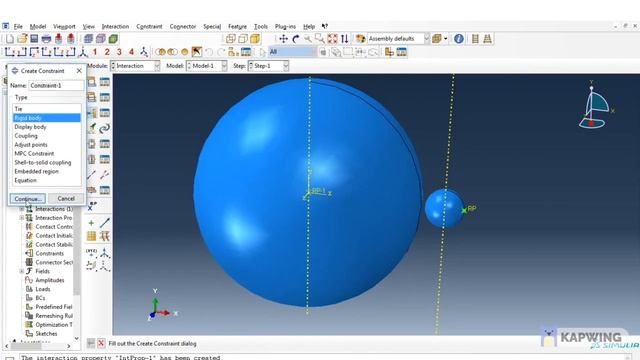Select Display body constraint type
This screenshot has height=360, width=640.
pos(47,127)
